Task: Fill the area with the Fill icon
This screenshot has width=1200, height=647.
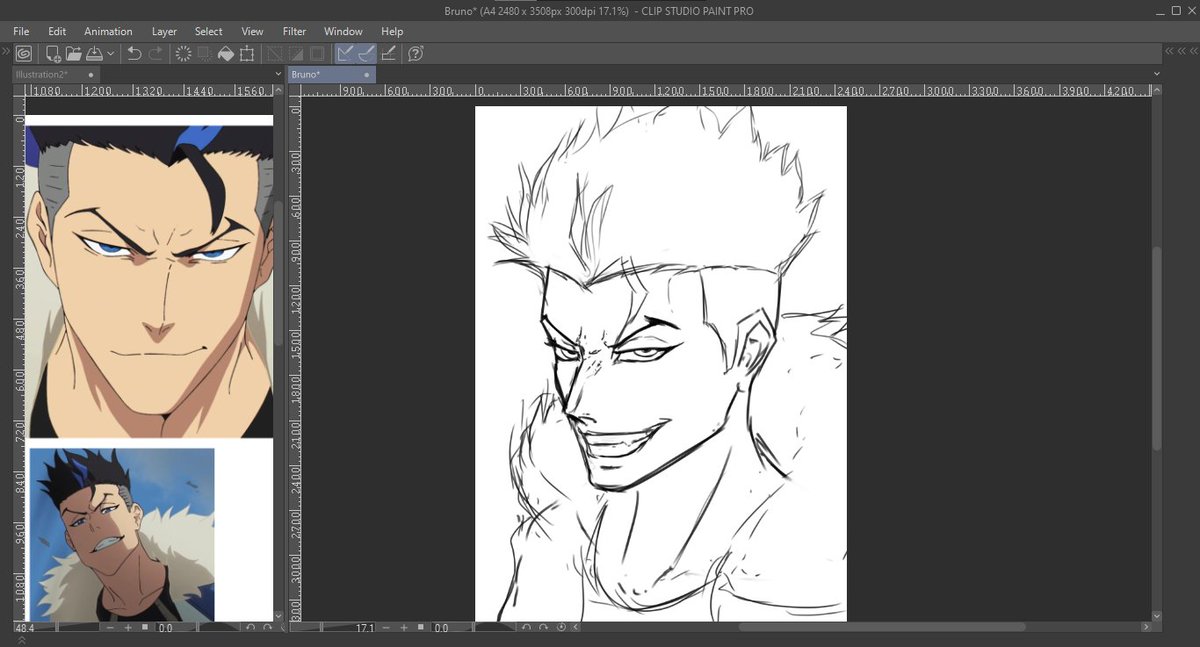Action: click(226, 53)
